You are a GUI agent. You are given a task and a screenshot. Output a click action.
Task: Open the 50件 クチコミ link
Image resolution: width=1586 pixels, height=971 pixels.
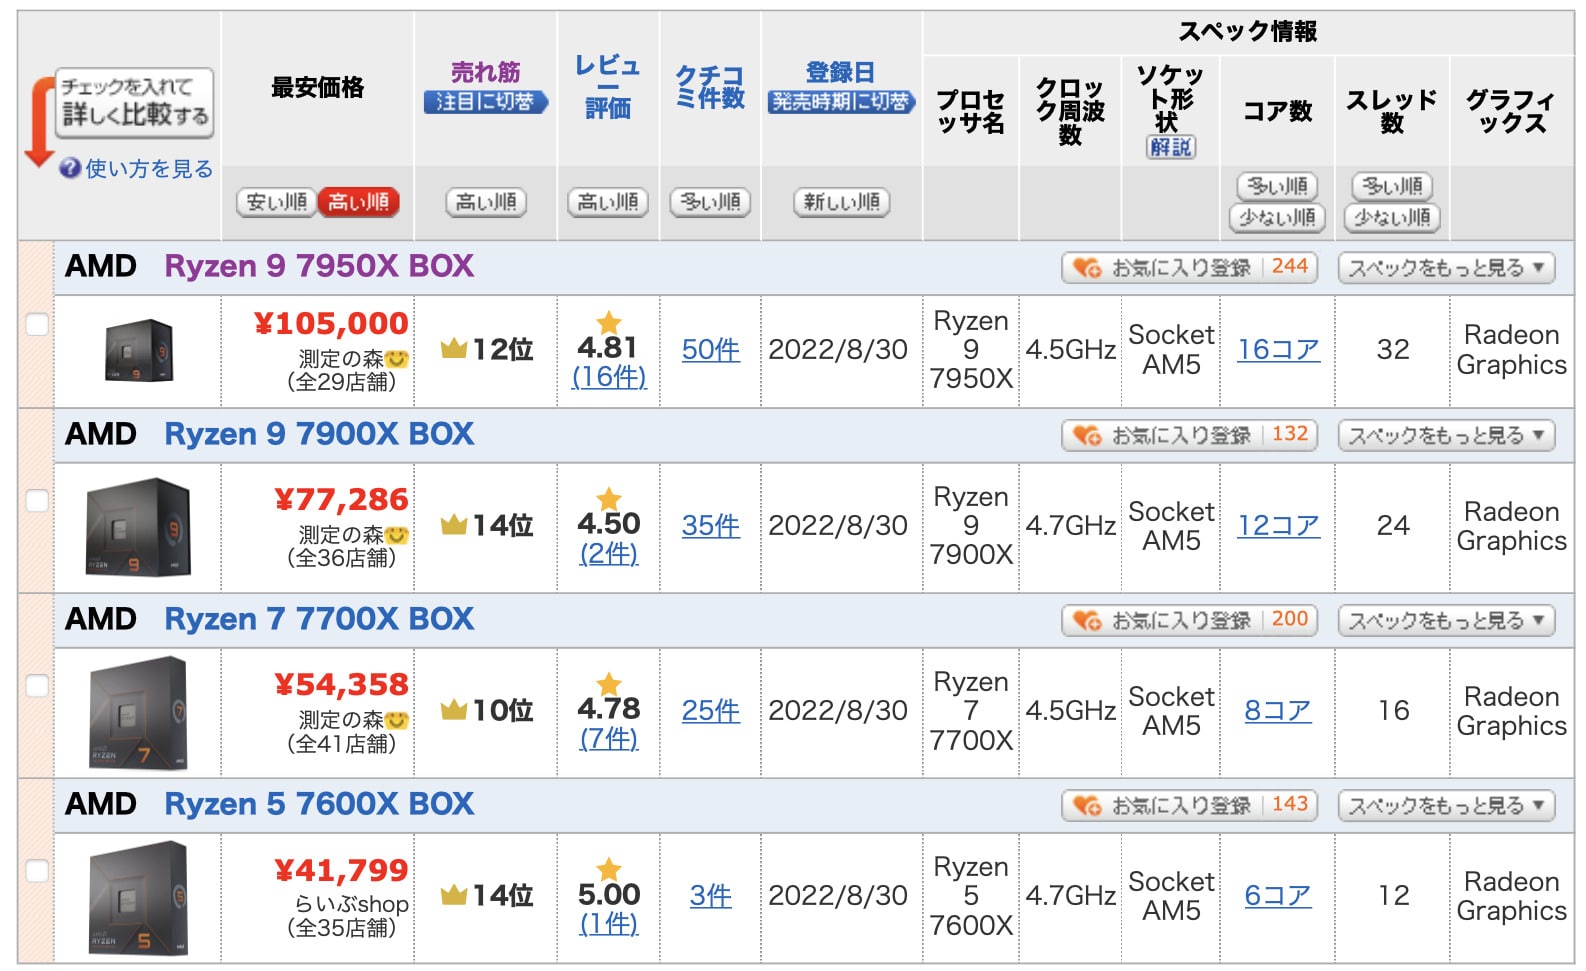(710, 350)
